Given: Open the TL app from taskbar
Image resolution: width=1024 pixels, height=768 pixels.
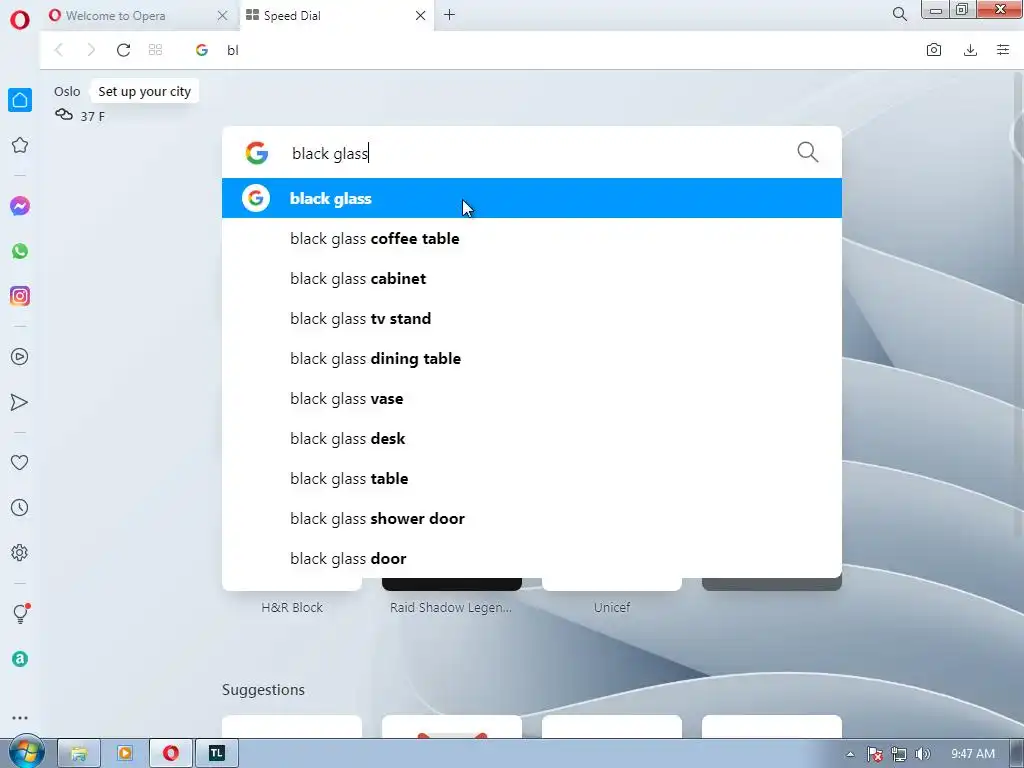Looking at the screenshot, I should [217, 753].
